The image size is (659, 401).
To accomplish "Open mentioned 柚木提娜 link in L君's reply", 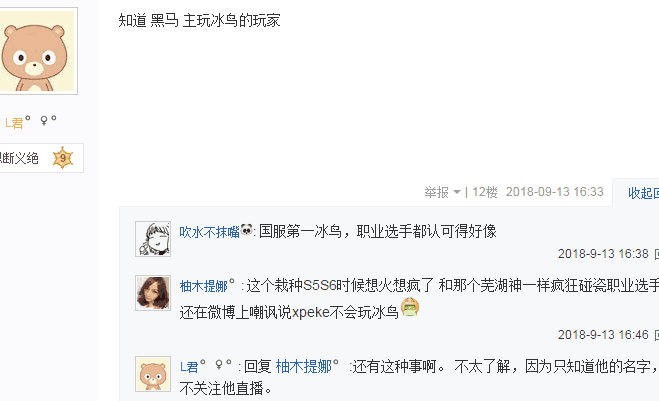I will pyautogui.click(x=304, y=367).
